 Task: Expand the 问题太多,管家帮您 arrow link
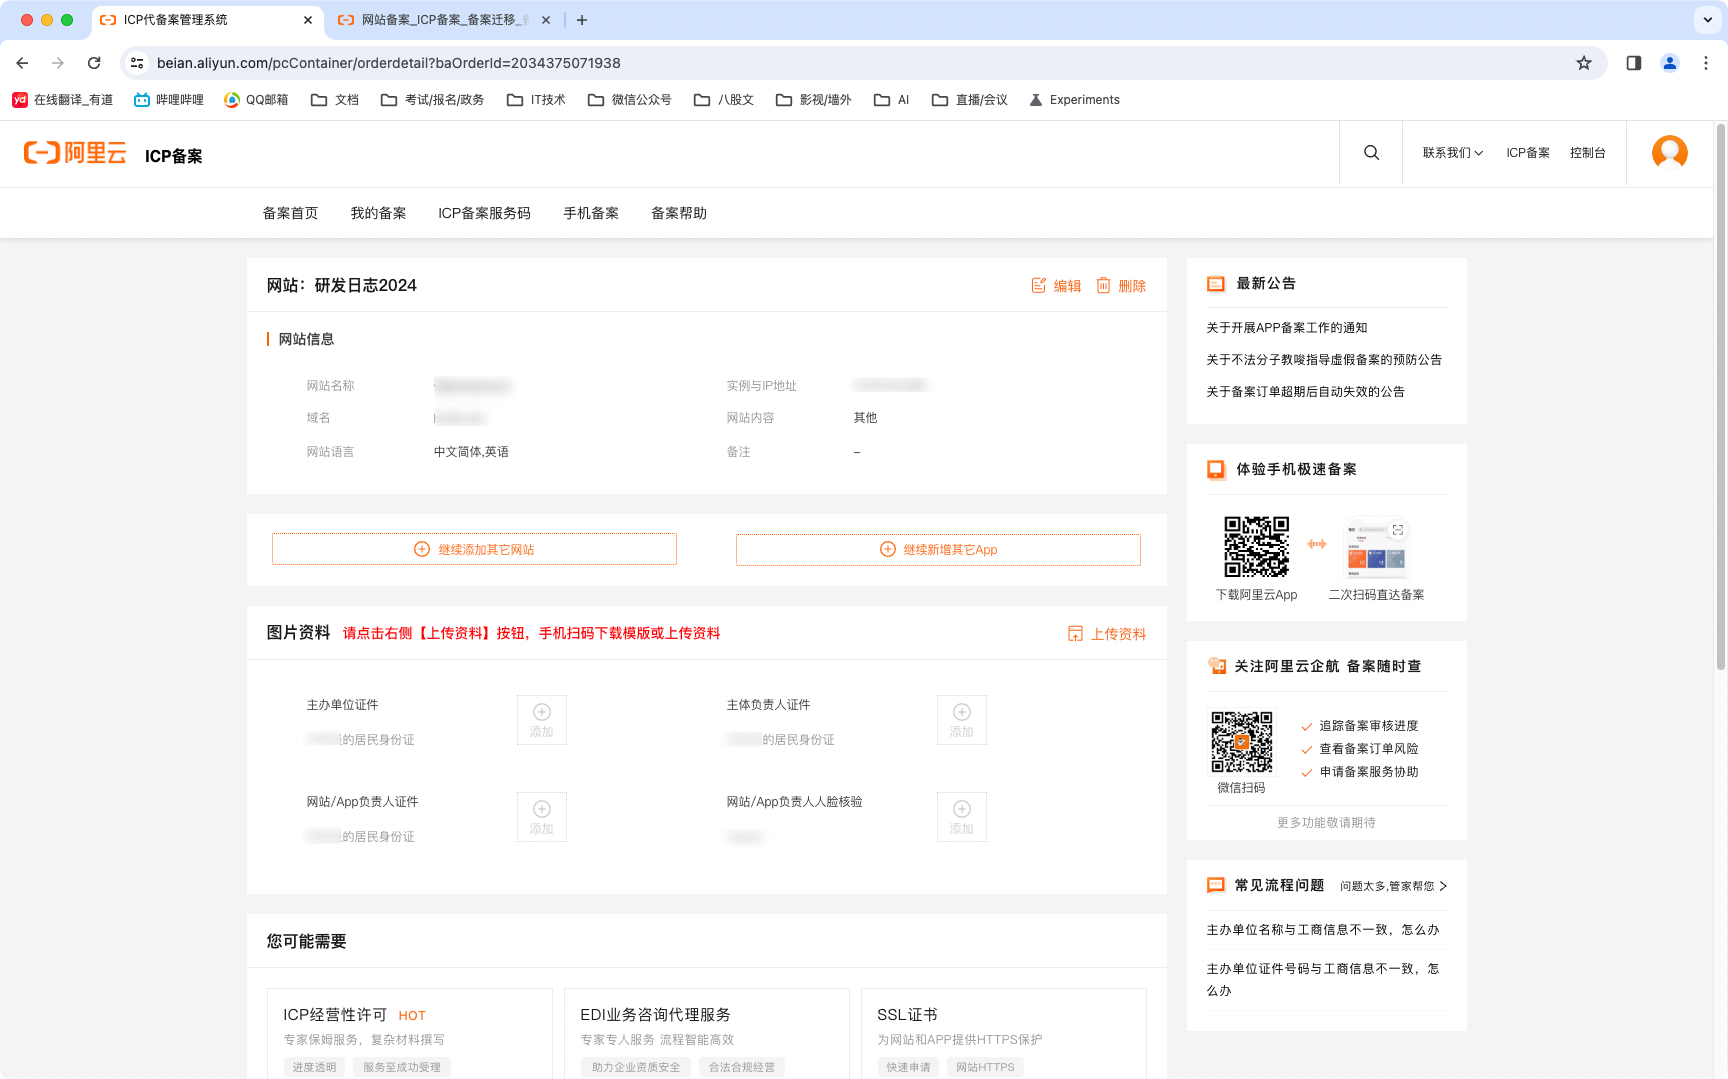[1443, 886]
